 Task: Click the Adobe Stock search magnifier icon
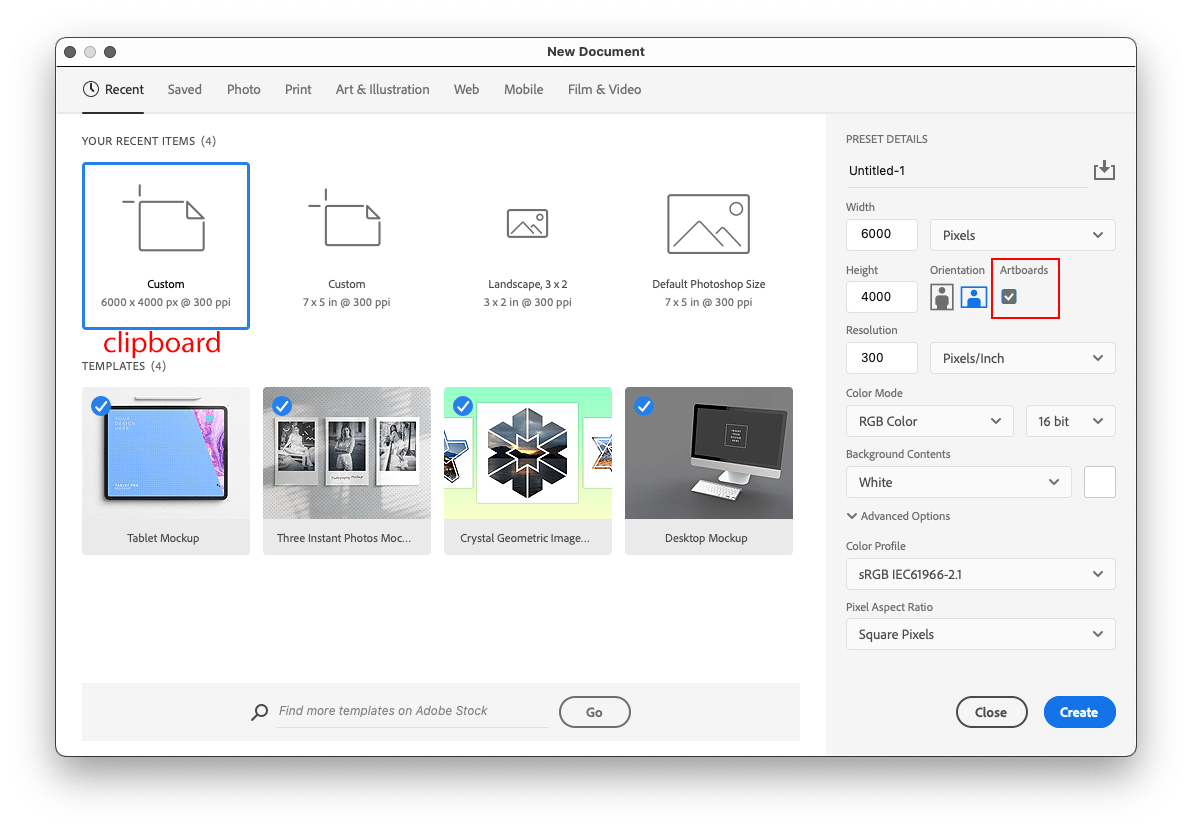point(259,711)
